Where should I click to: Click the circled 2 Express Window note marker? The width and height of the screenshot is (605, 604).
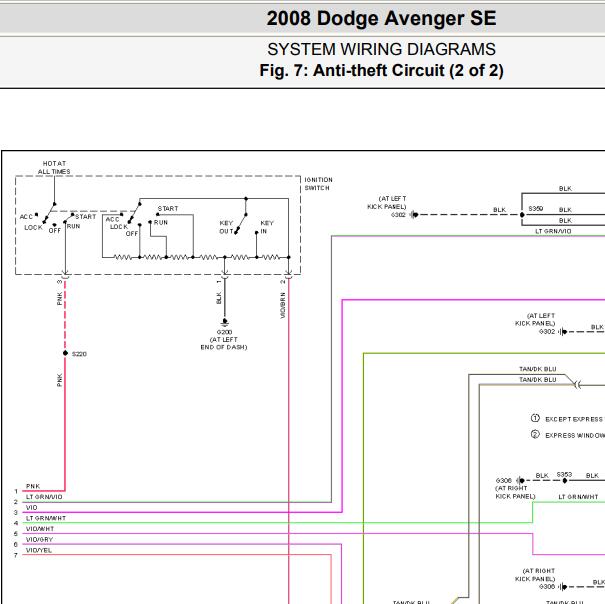point(535,434)
